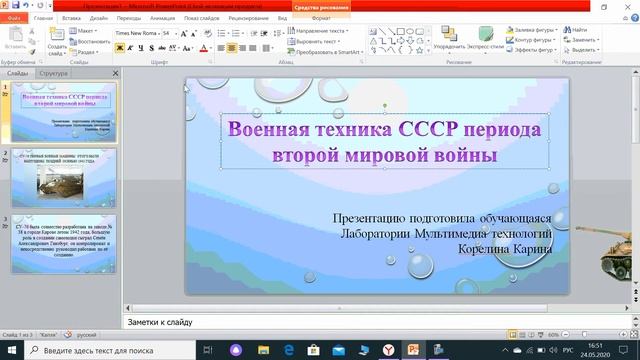
Task: Create a new slide (Создать слайд)
Action: tap(57, 42)
